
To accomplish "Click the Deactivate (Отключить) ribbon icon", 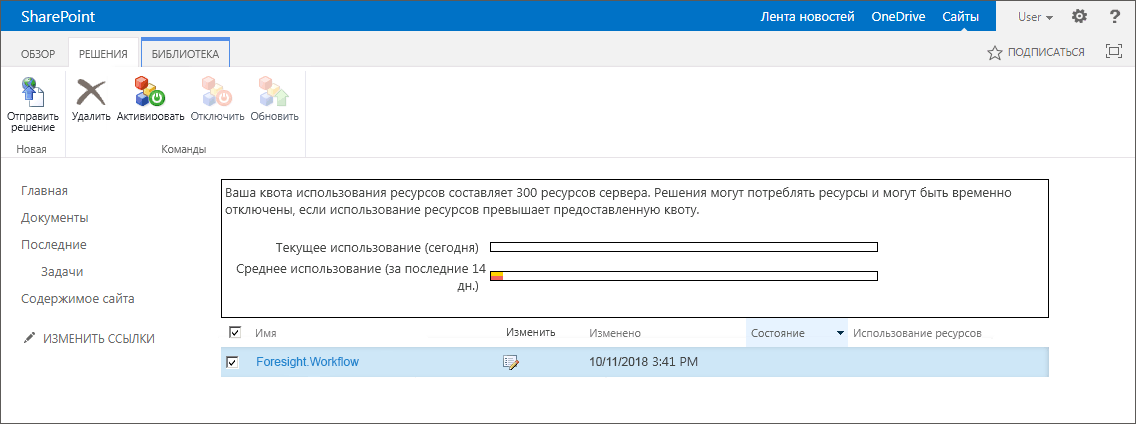I will (217, 93).
